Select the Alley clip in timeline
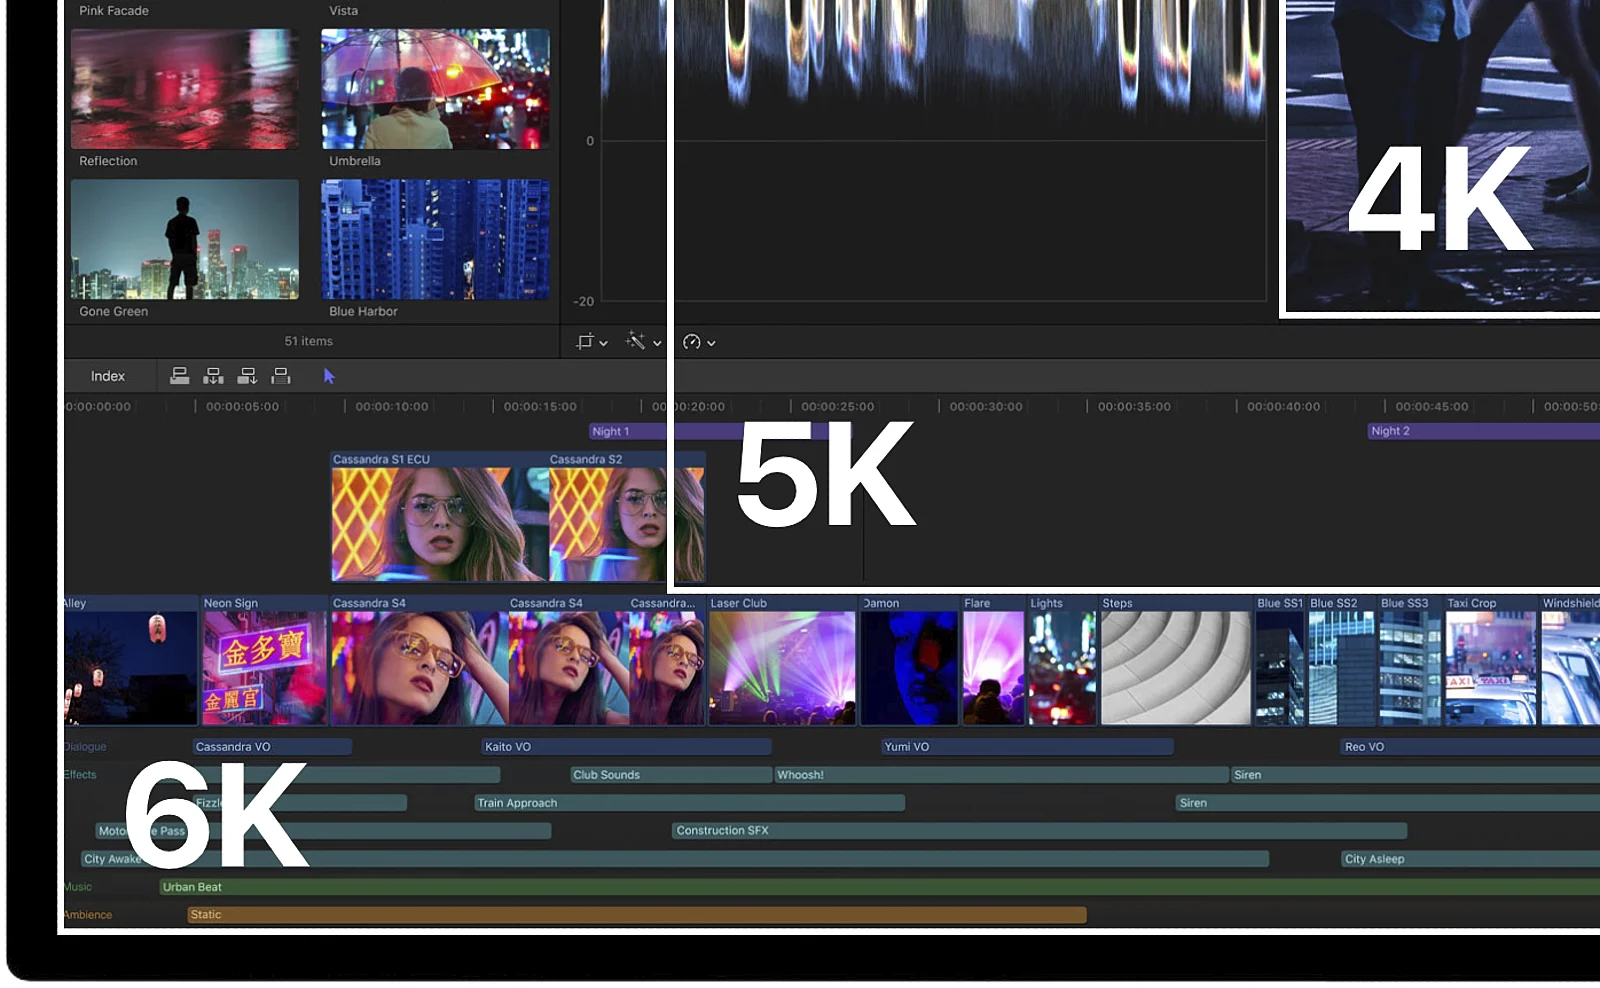 tap(131, 660)
